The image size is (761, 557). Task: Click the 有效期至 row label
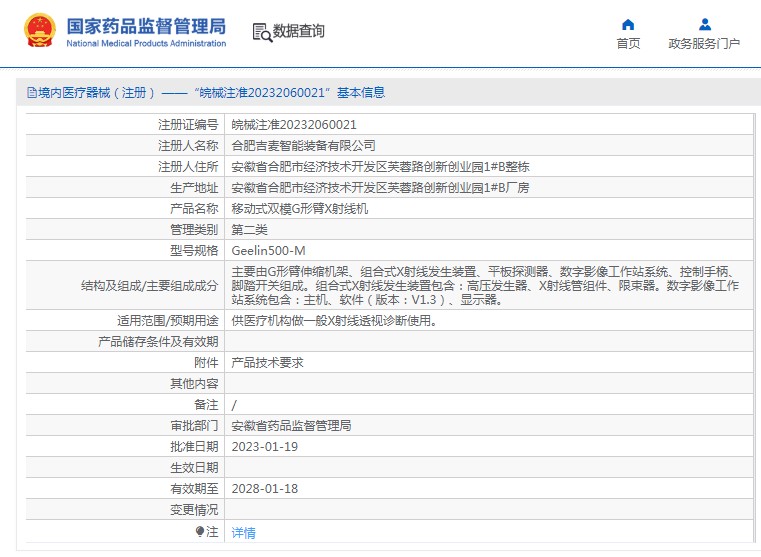tap(194, 489)
